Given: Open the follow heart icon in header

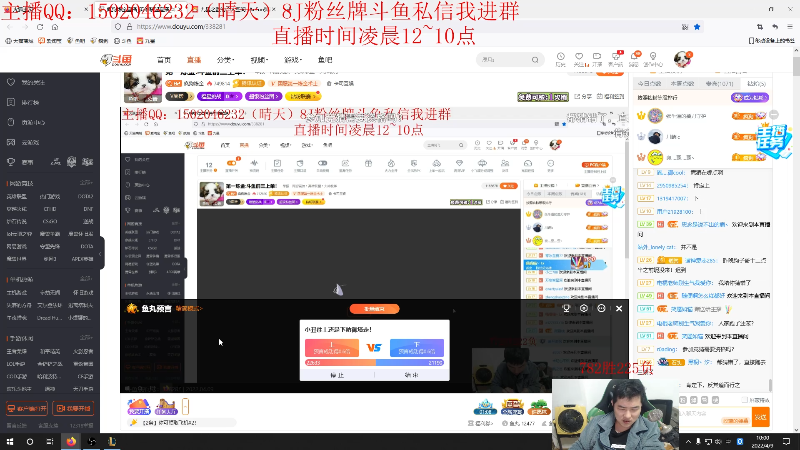Looking at the screenshot, I should pyautogui.click(x=579, y=59).
